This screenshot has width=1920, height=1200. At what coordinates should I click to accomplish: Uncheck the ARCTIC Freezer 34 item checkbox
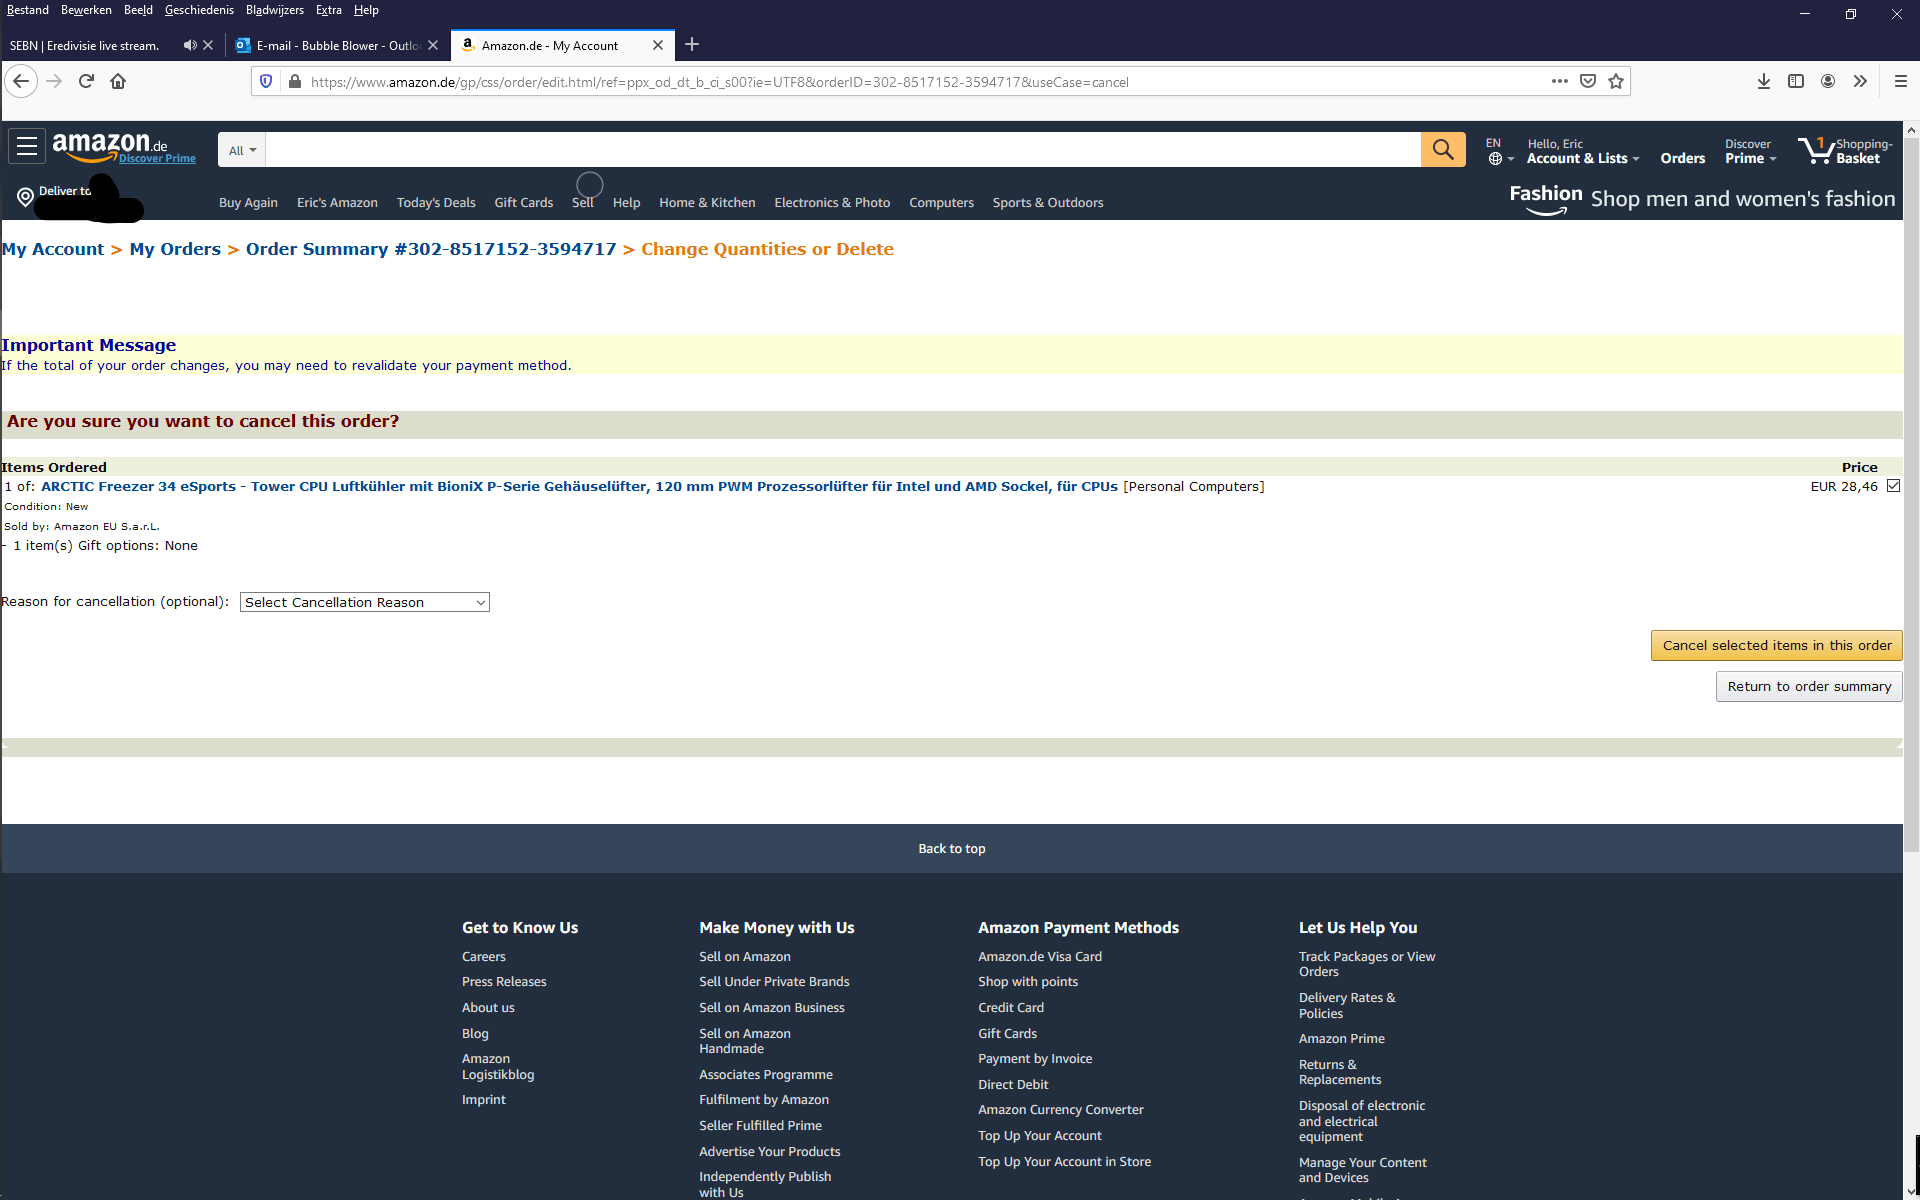coord(1893,486)
